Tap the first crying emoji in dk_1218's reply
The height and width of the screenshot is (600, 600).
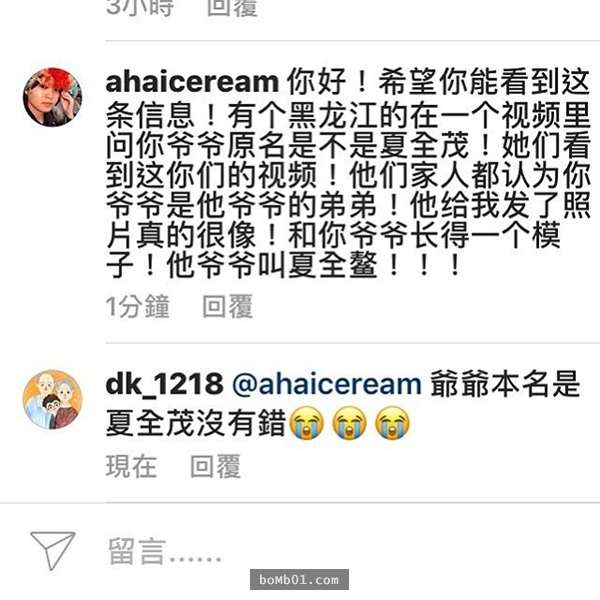307,423
